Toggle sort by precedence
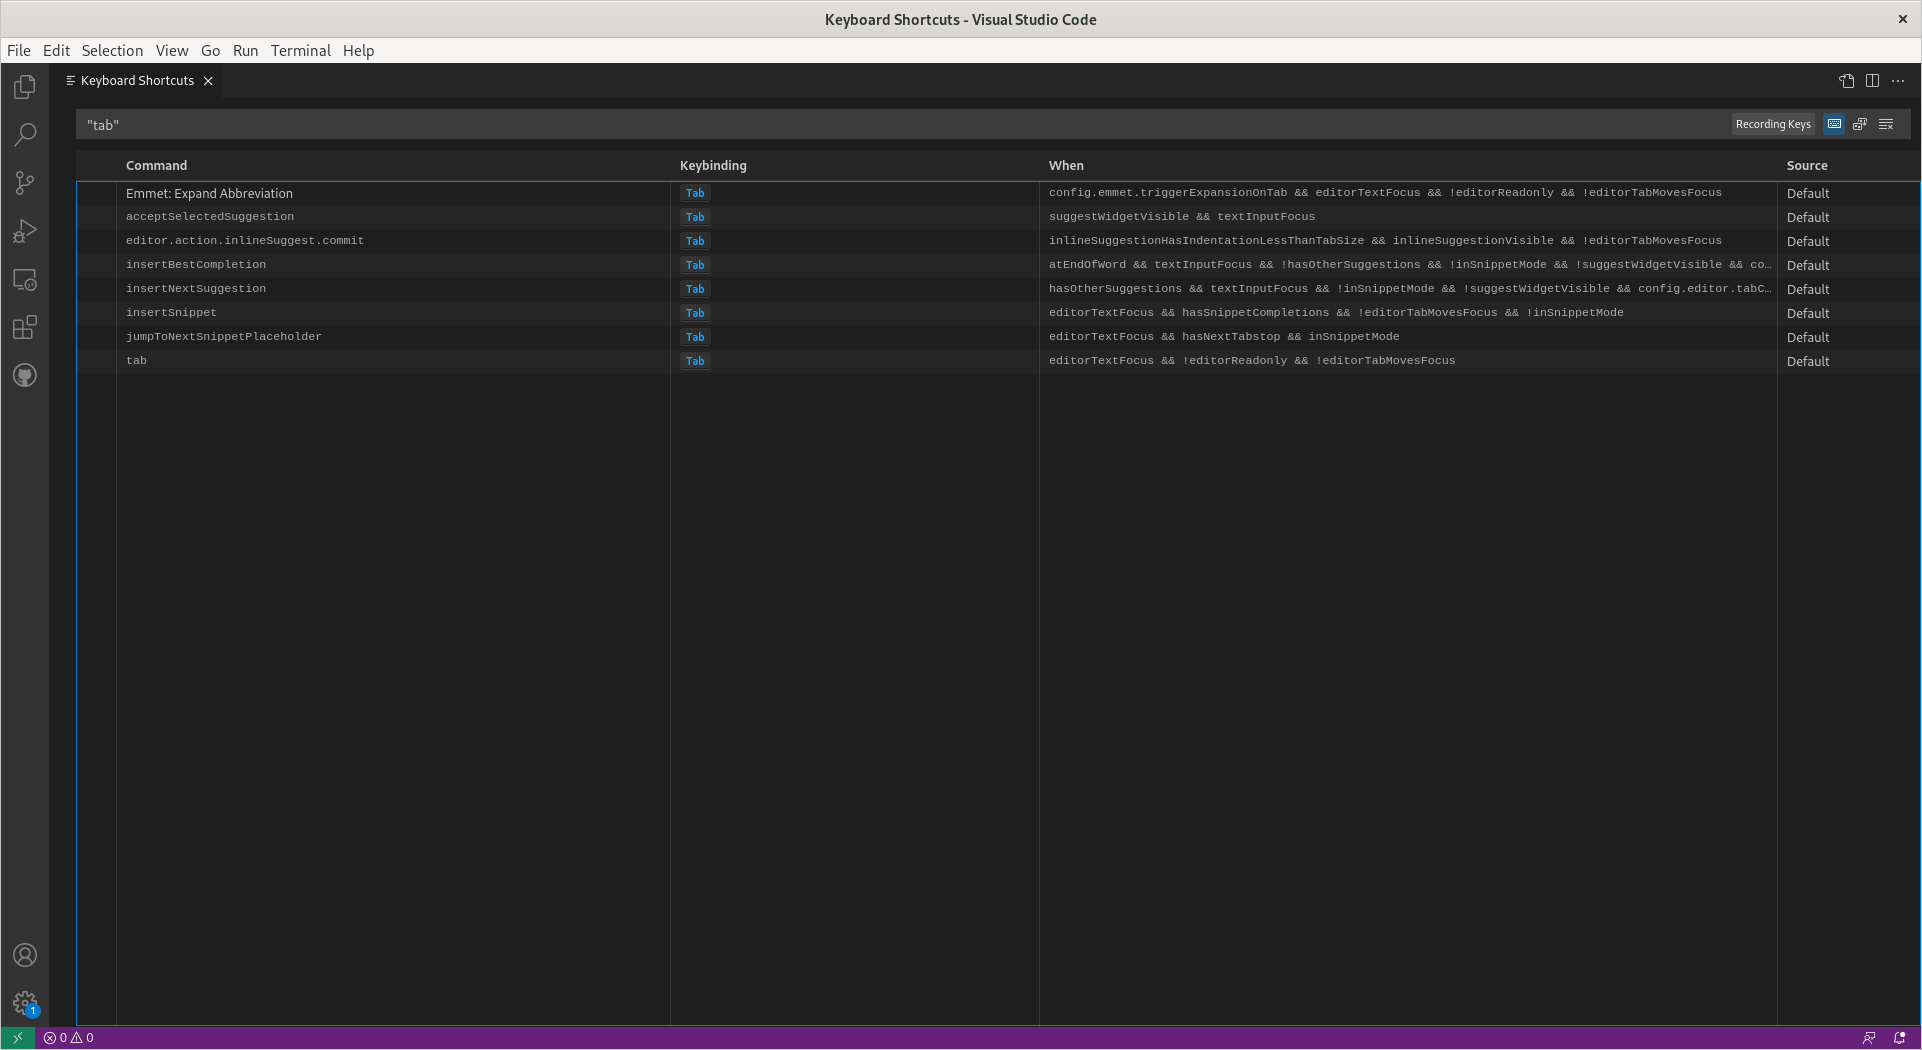The width and height of the screenshot is (1922, 1050). pos(1860,124)
